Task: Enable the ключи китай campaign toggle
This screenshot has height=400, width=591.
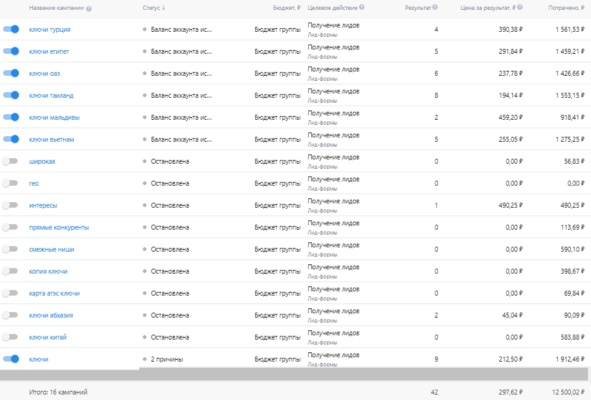Action: pyautogui.click(x=10, y=337)
